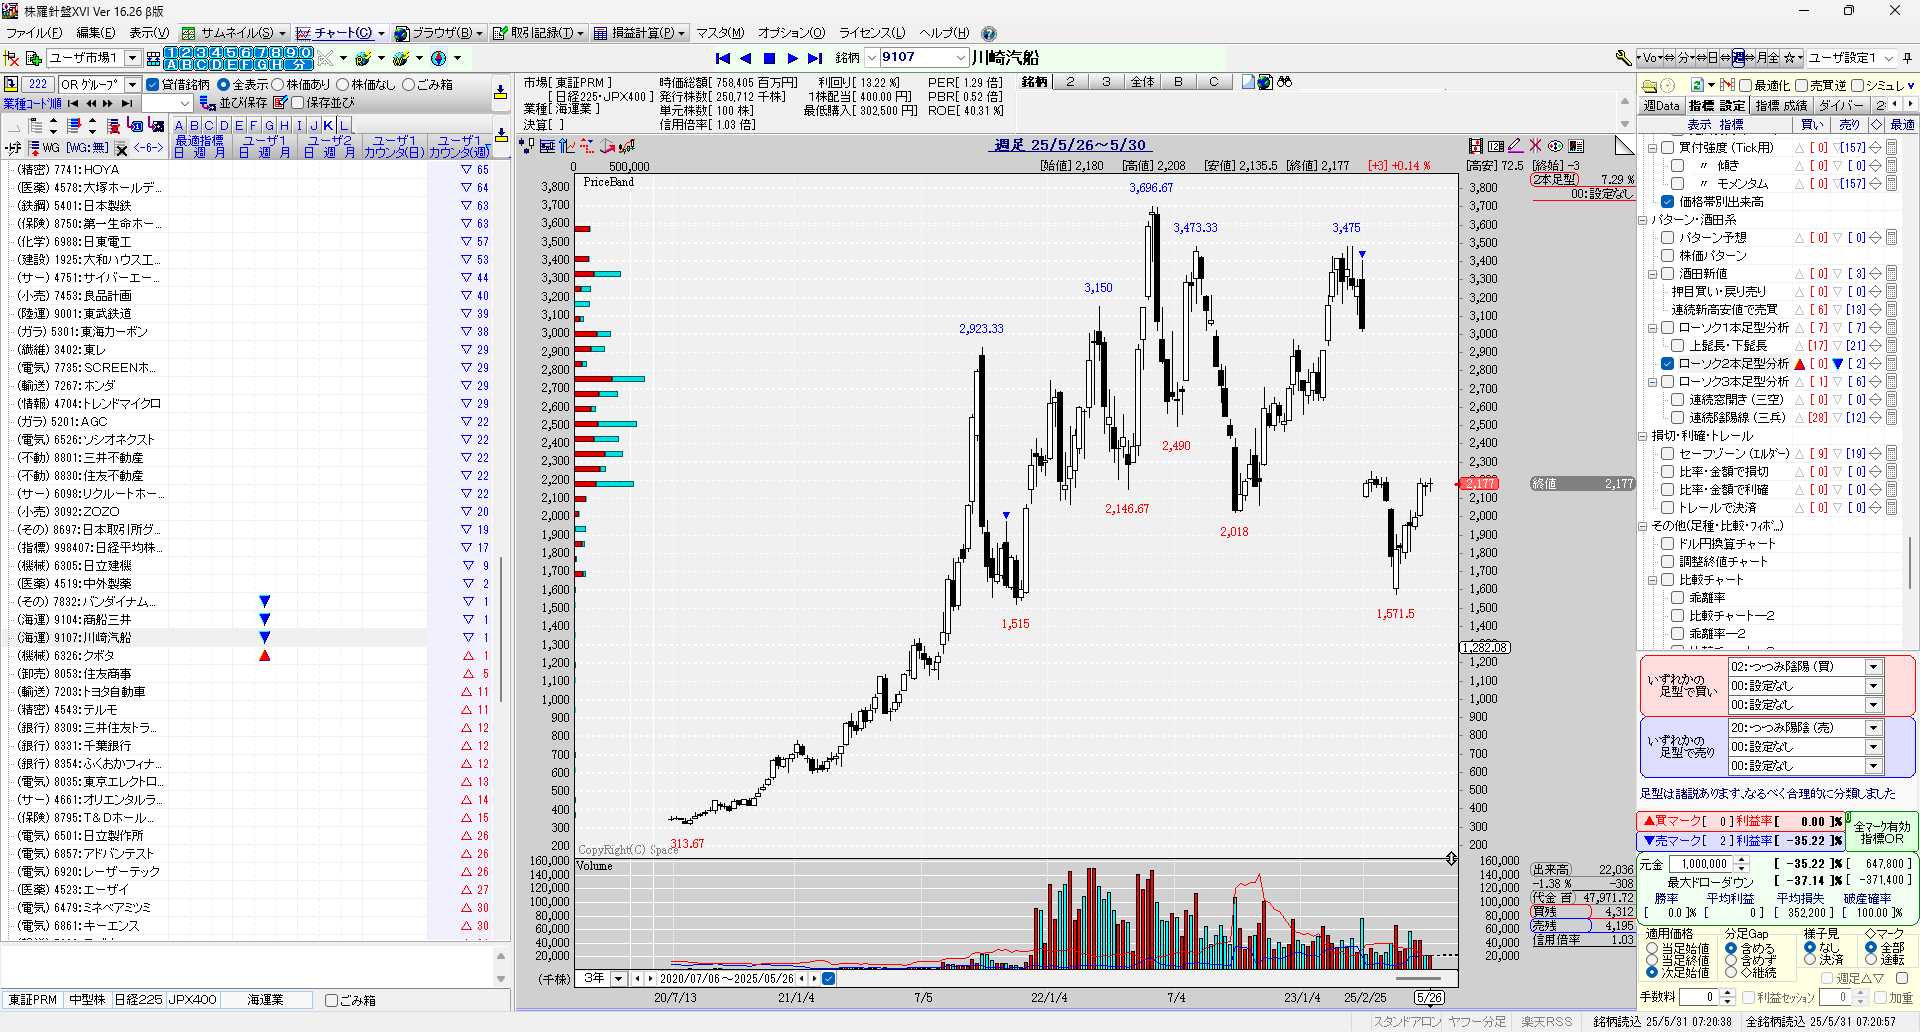The height and width of the screenshot is (1032, 1920).
Task: Click the 並び保存 sort save icon
Action: point(208,103)
